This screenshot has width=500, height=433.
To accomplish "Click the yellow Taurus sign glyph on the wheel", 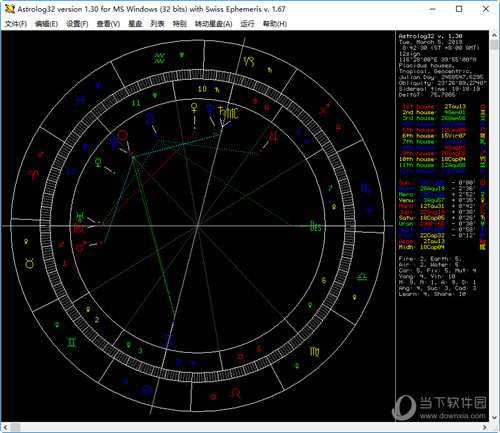I will 30,264.
